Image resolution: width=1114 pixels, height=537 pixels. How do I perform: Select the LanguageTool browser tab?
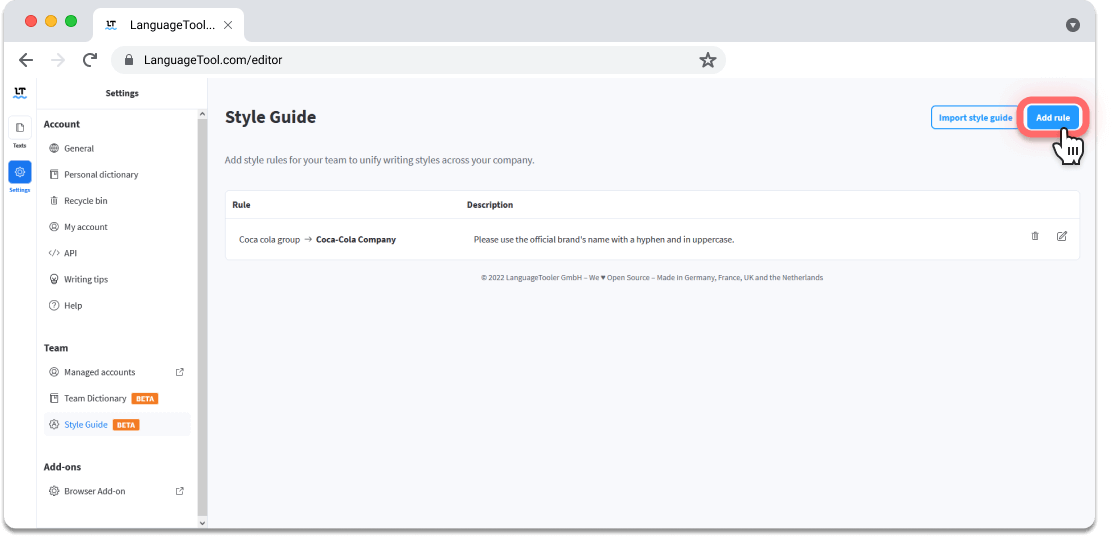coord(169,25)
